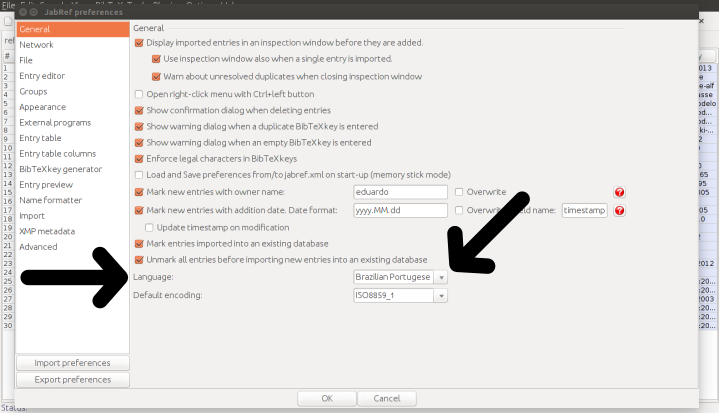Toggle mark new entries with addition date
This screenshot has width=719, height=413.
pos(139,210)
